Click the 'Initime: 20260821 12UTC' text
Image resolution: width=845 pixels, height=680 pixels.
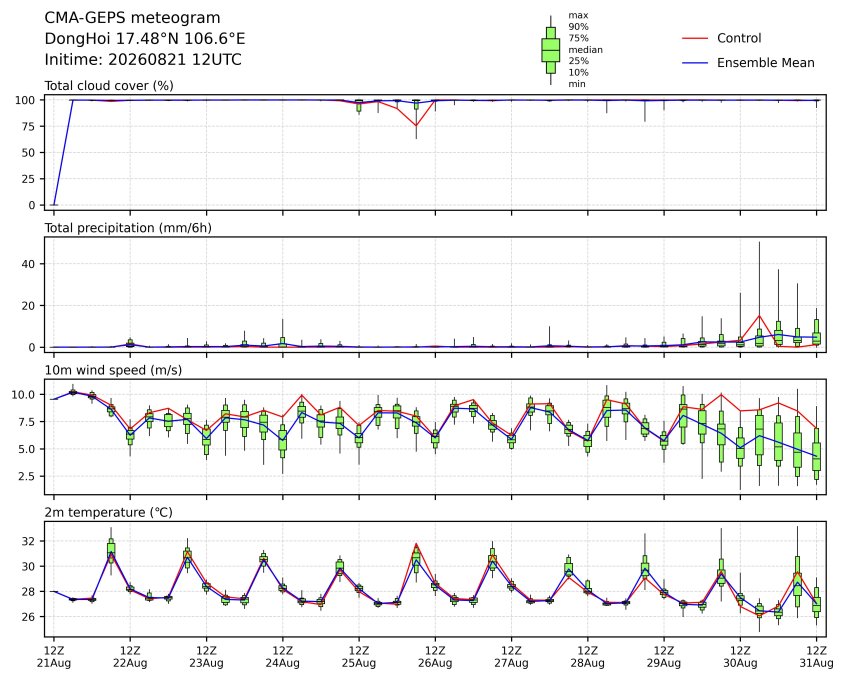pos(143,59)
